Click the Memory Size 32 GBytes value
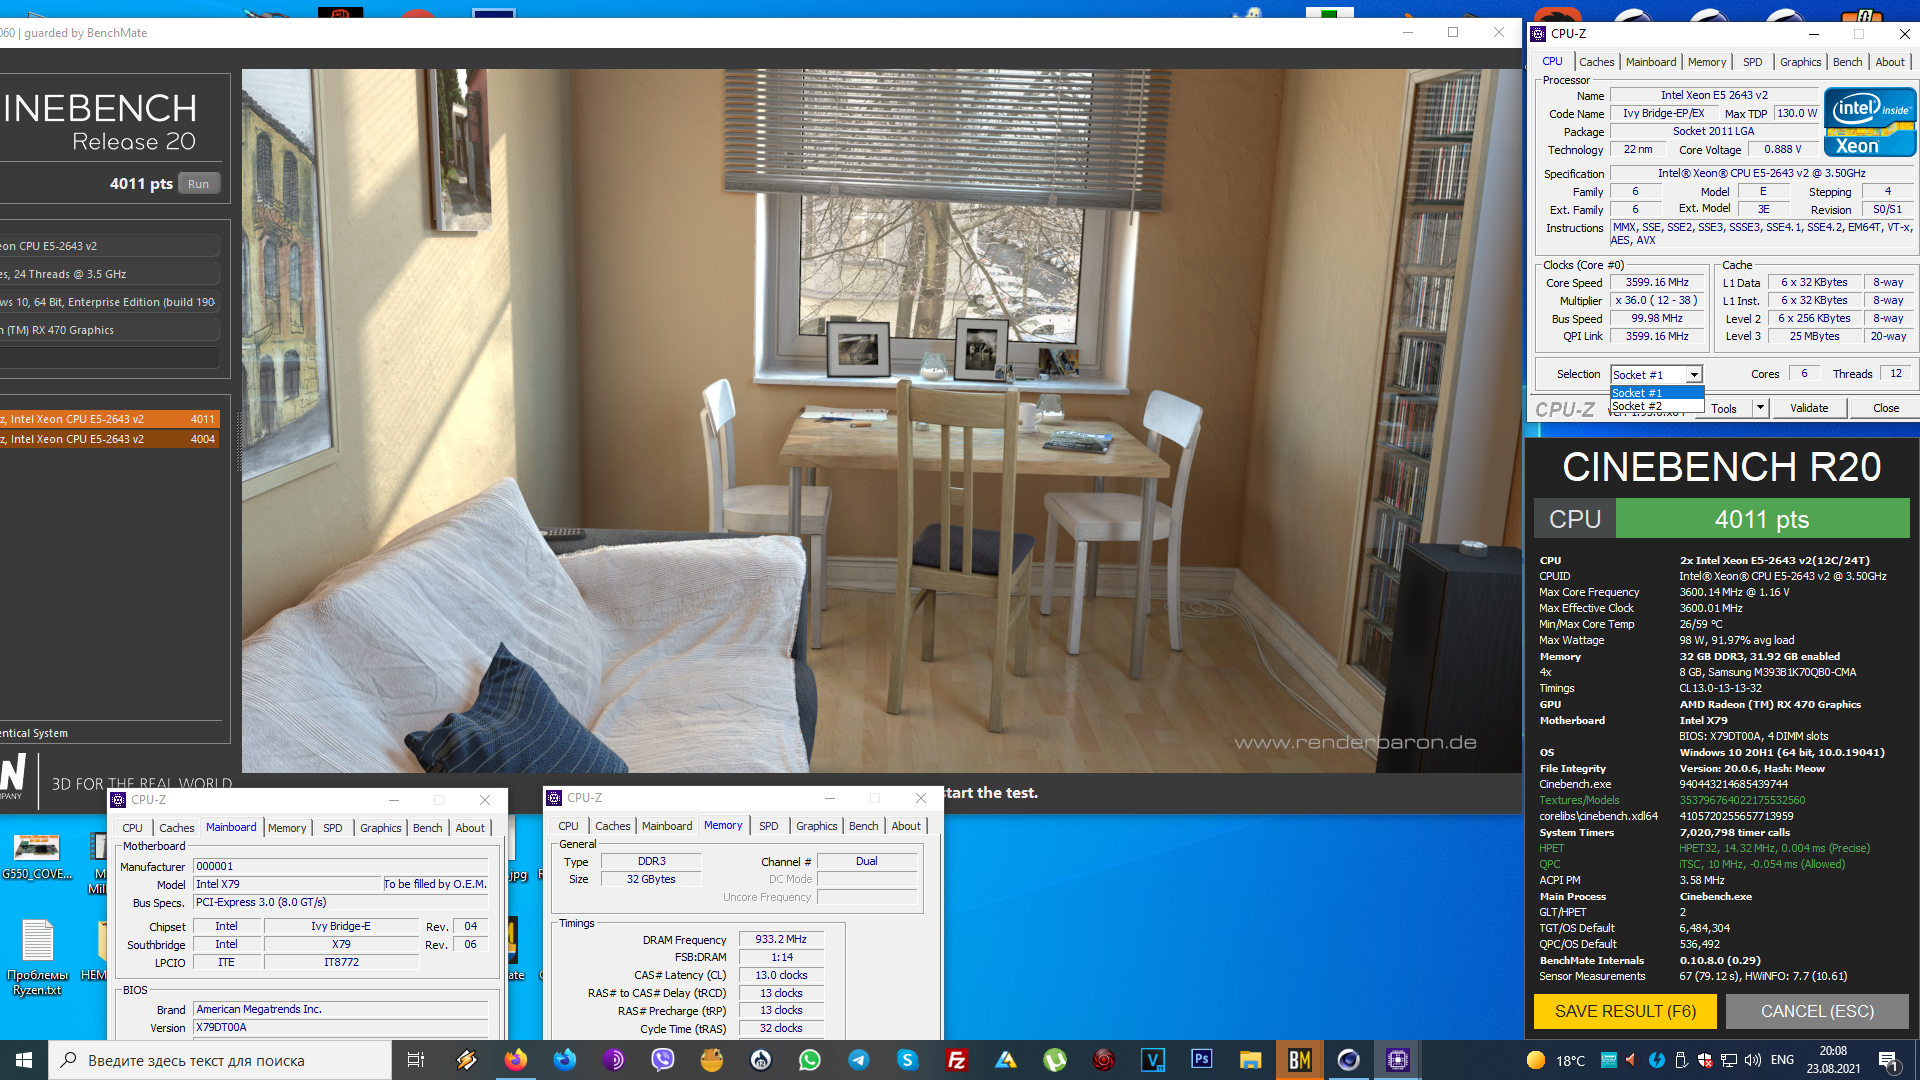Image resolution: width=1920 pixels, height=1080 pixels. coord(651,879)
